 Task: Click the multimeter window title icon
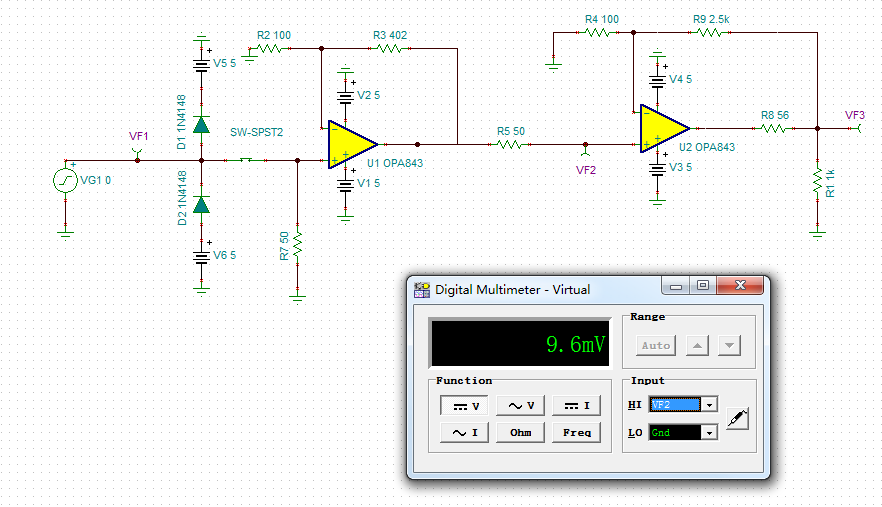[x=421, y=290]
